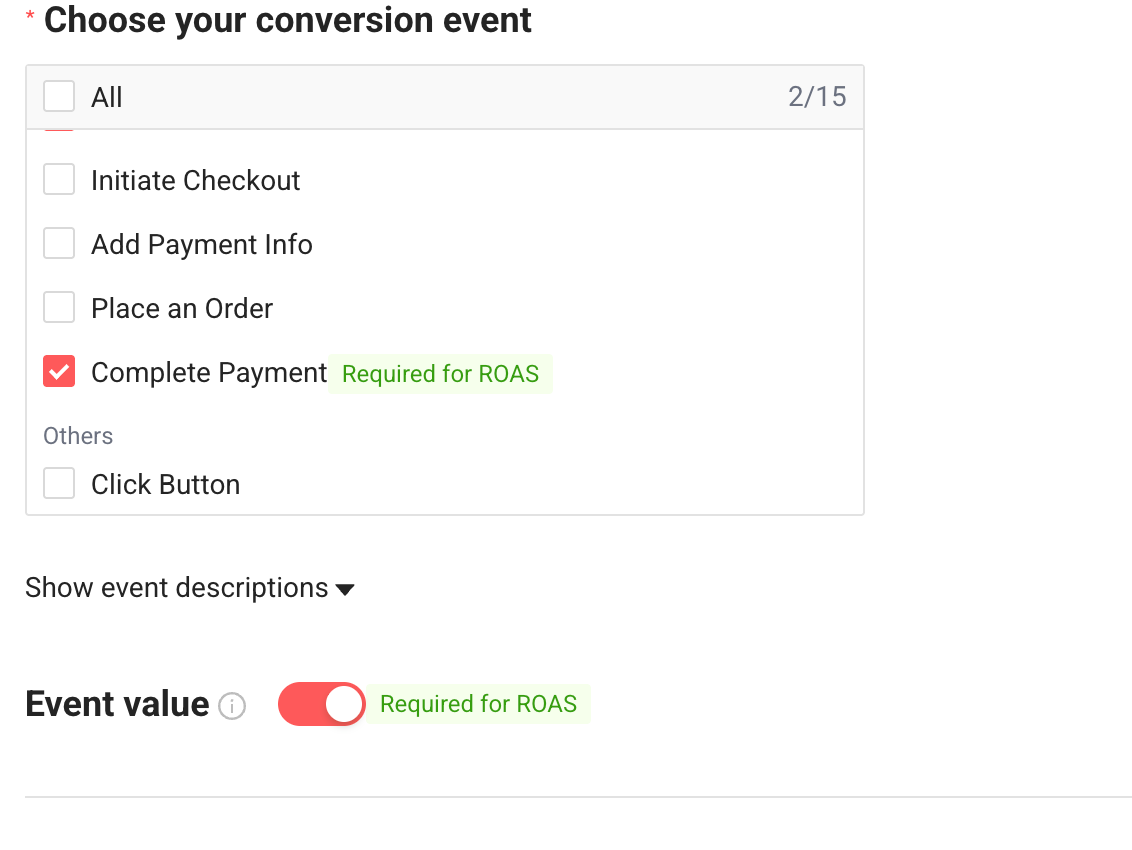
Task: Click the 2/15 selection counter
Action: click(x=816, y=97)
